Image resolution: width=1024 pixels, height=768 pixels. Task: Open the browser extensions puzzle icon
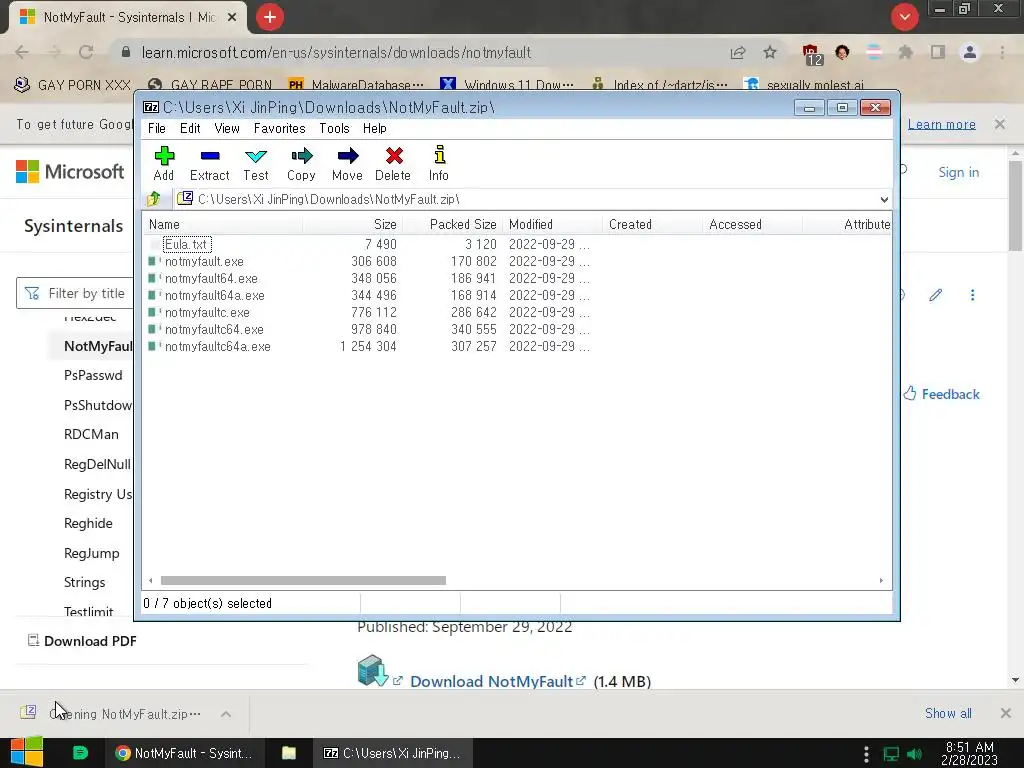pyautogui.click(x=905, y=52)
